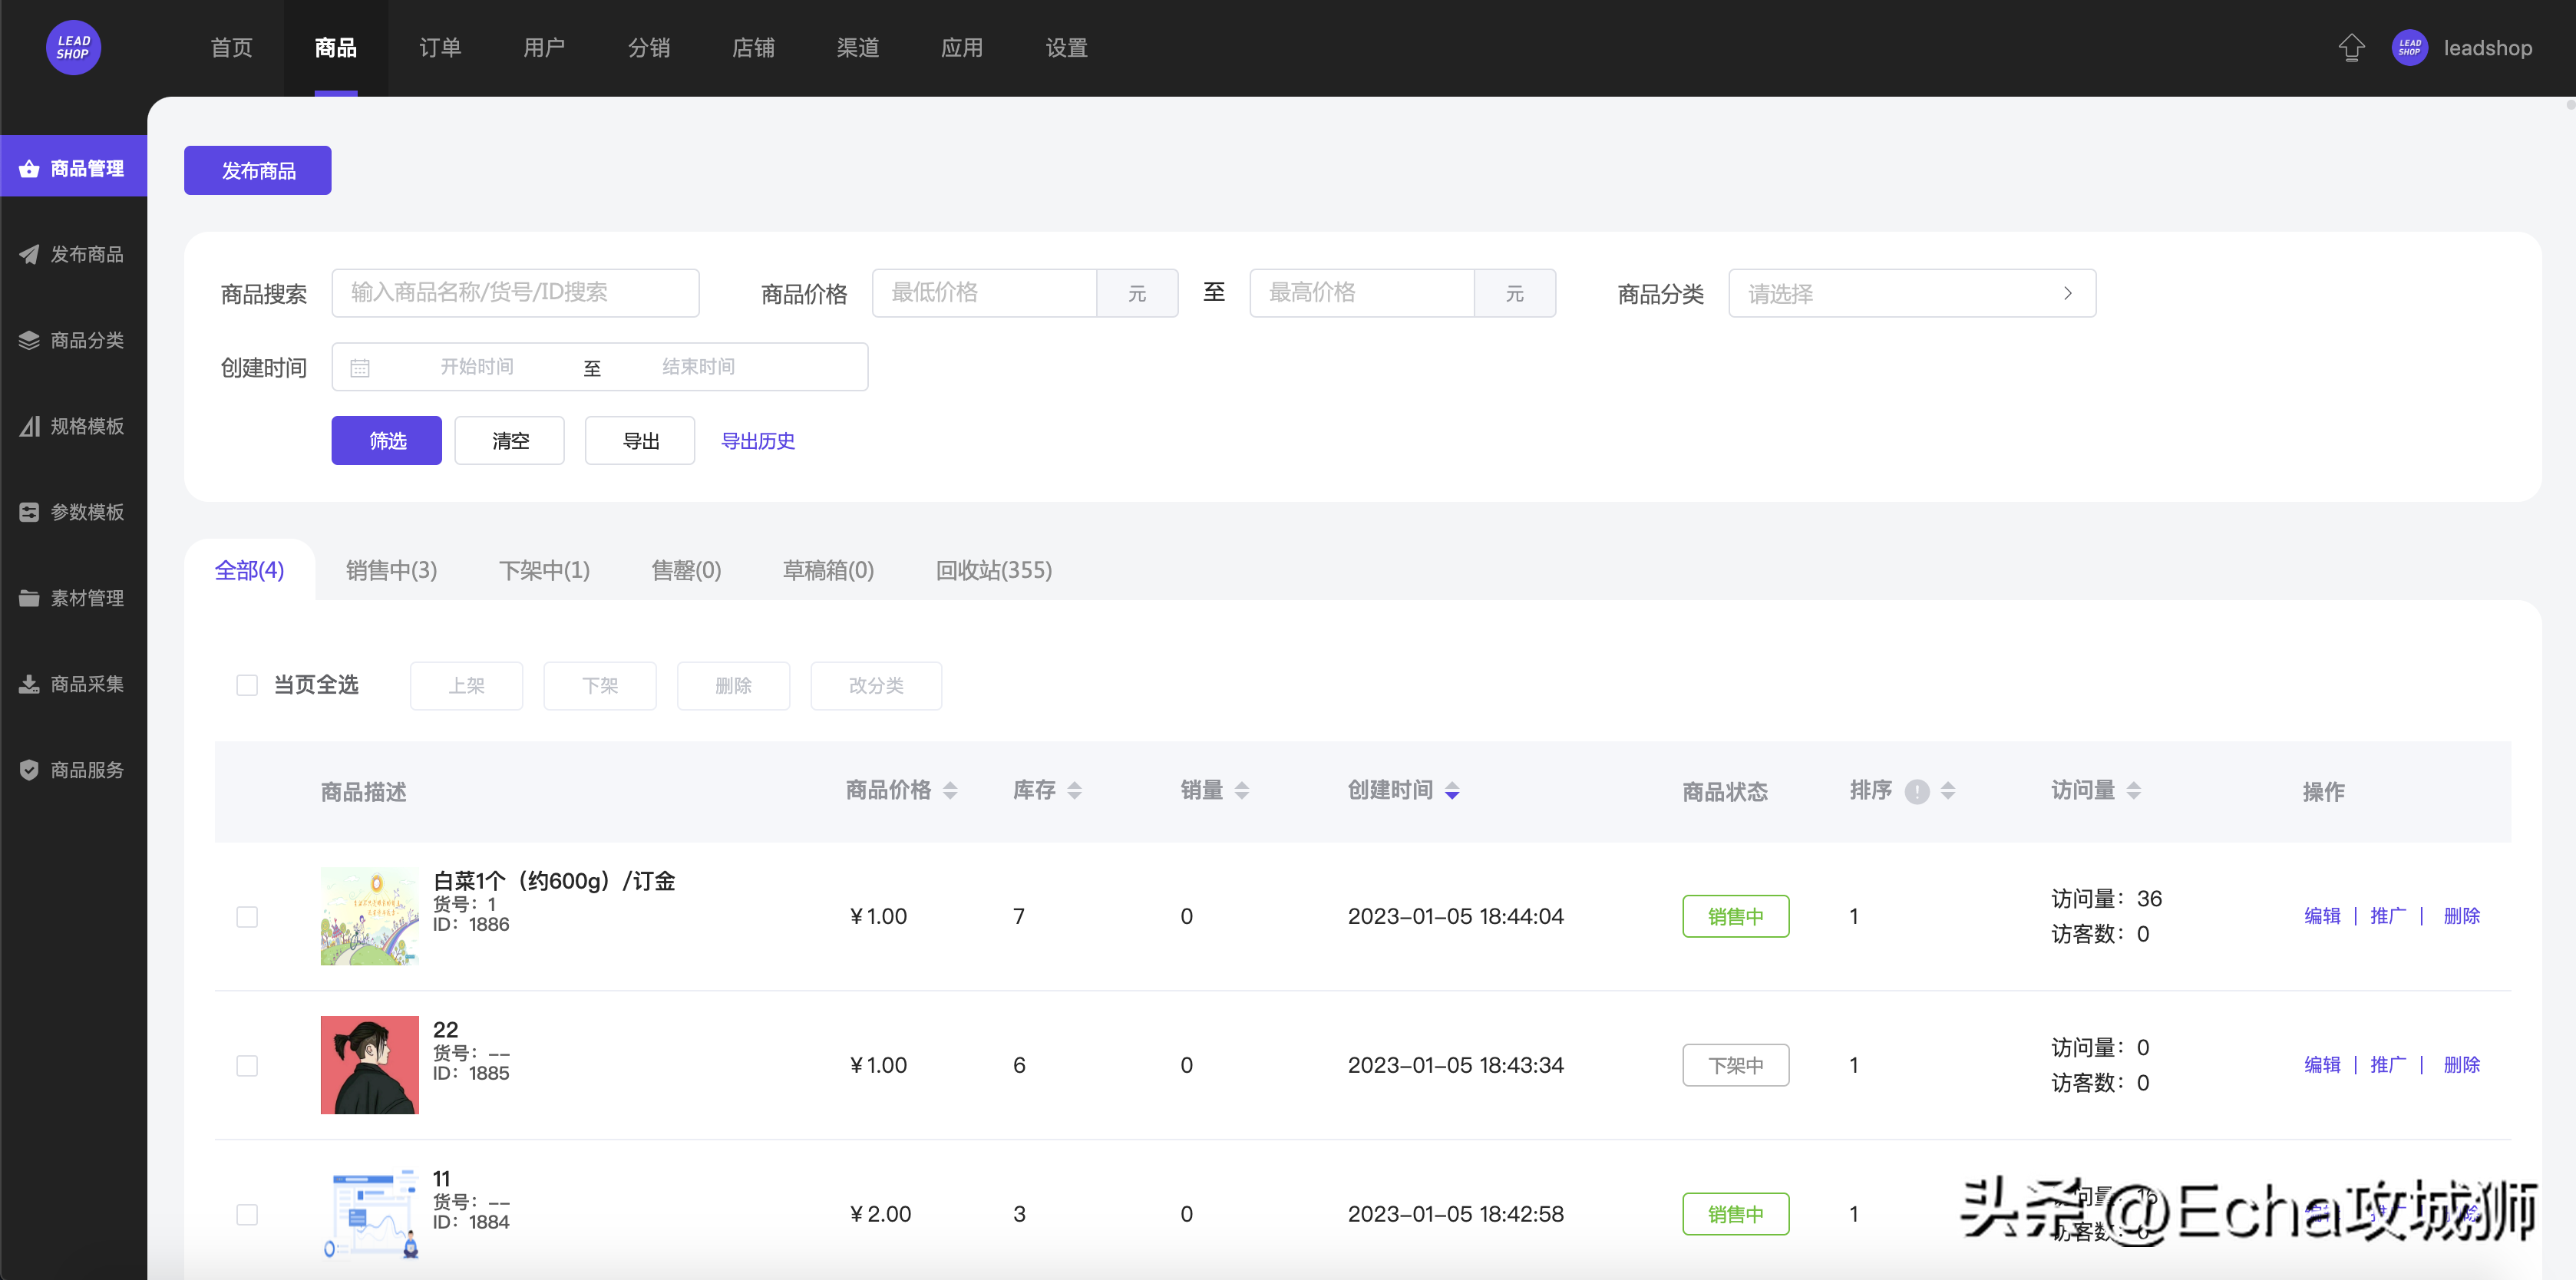Viewport: 2576px width, 1280px height.
Task: Focus the 最低价格 input field
Action: 984,293
